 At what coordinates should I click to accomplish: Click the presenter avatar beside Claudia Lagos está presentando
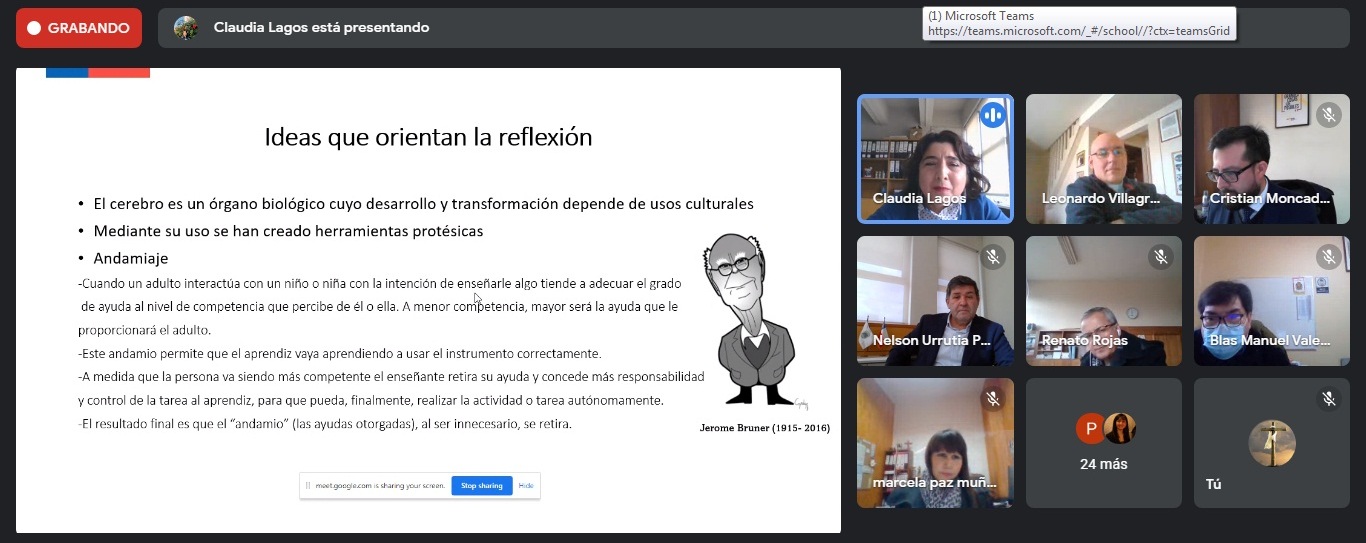coord(186,28)
